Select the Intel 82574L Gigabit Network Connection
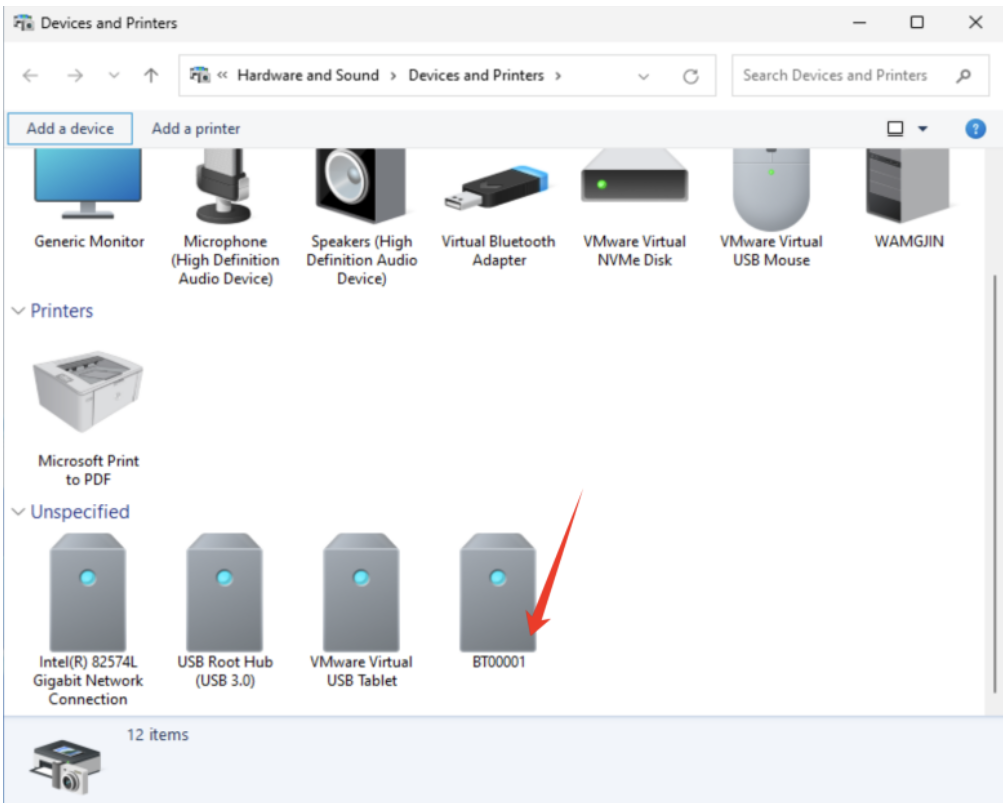Screen dimensions: 1008x808 click(x=88, y=592)
